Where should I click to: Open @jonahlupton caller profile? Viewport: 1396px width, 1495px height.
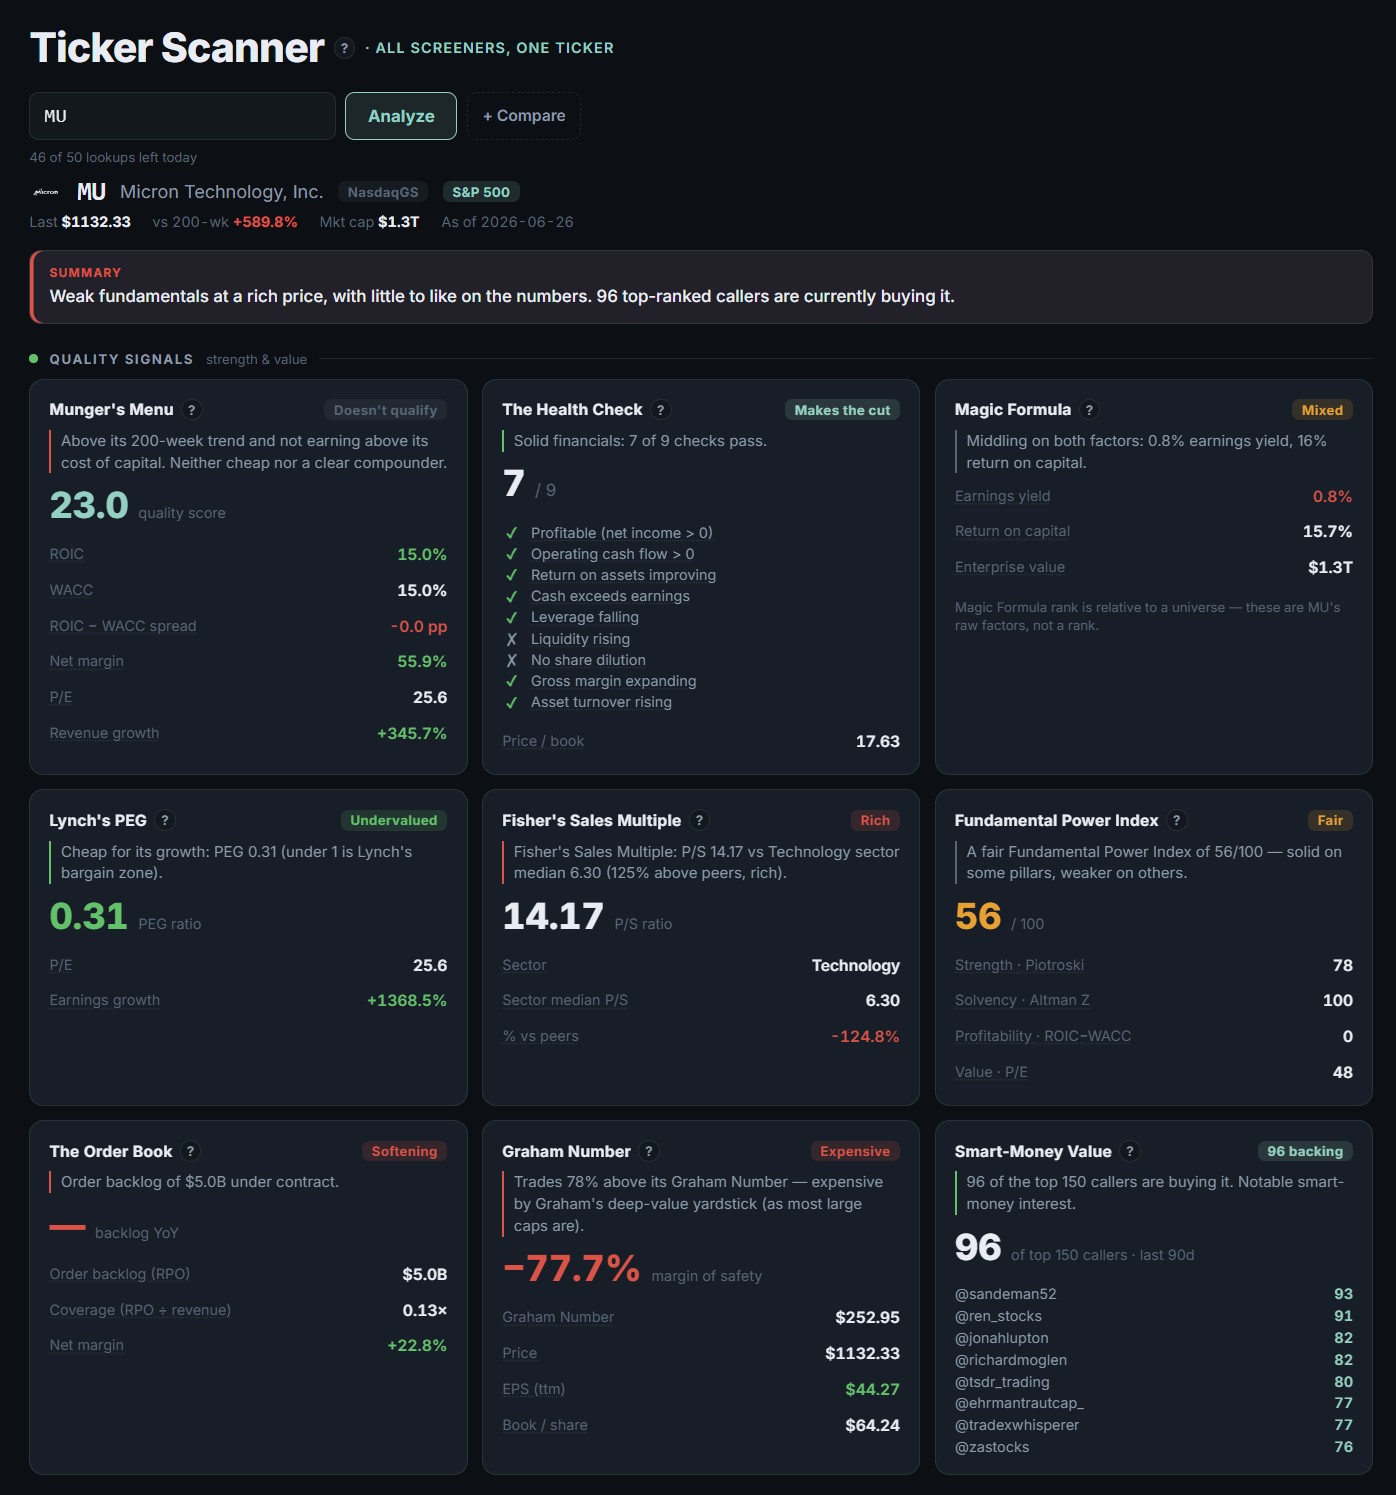tap(1002, 1338)
